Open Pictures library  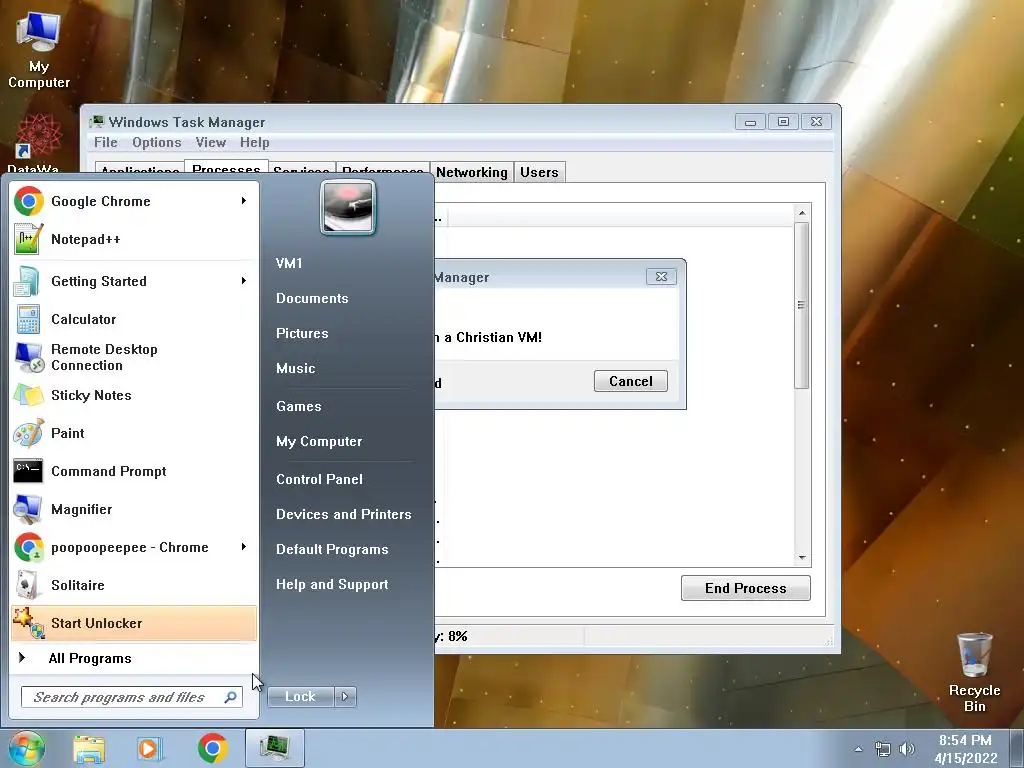click(x=302, y=333)
